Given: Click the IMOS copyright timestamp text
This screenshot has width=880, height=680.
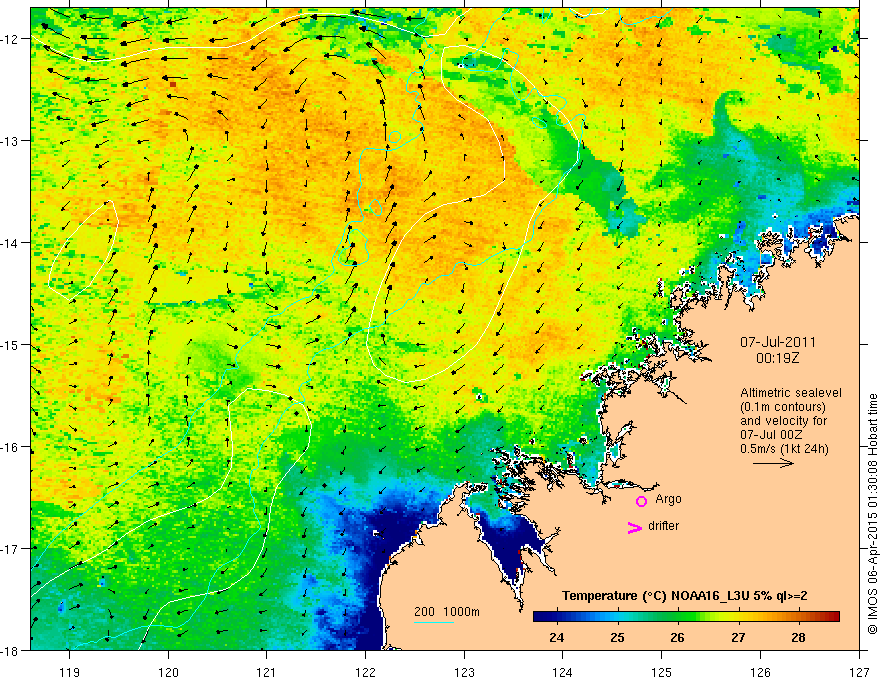Looking at the screenshot, I should (x=872, y=513).
